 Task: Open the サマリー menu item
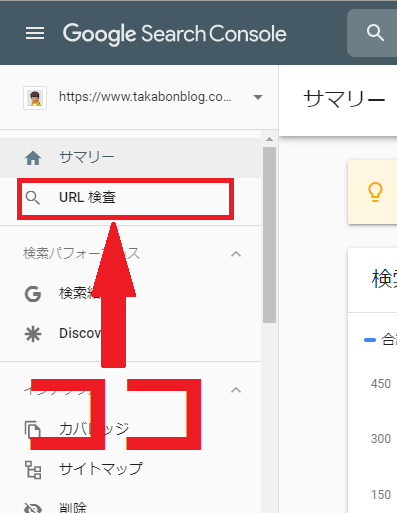click(130, 158)
